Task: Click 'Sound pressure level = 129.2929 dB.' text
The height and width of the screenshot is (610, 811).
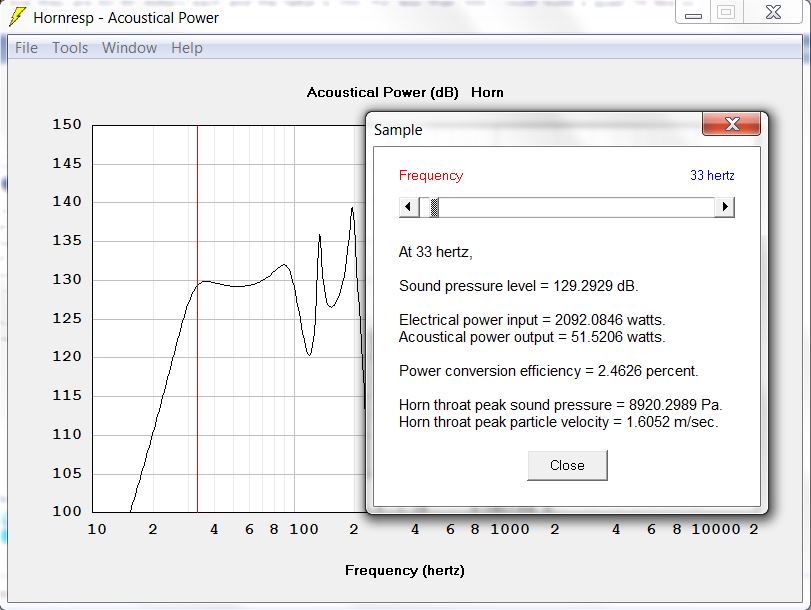Action: [519, 286]
